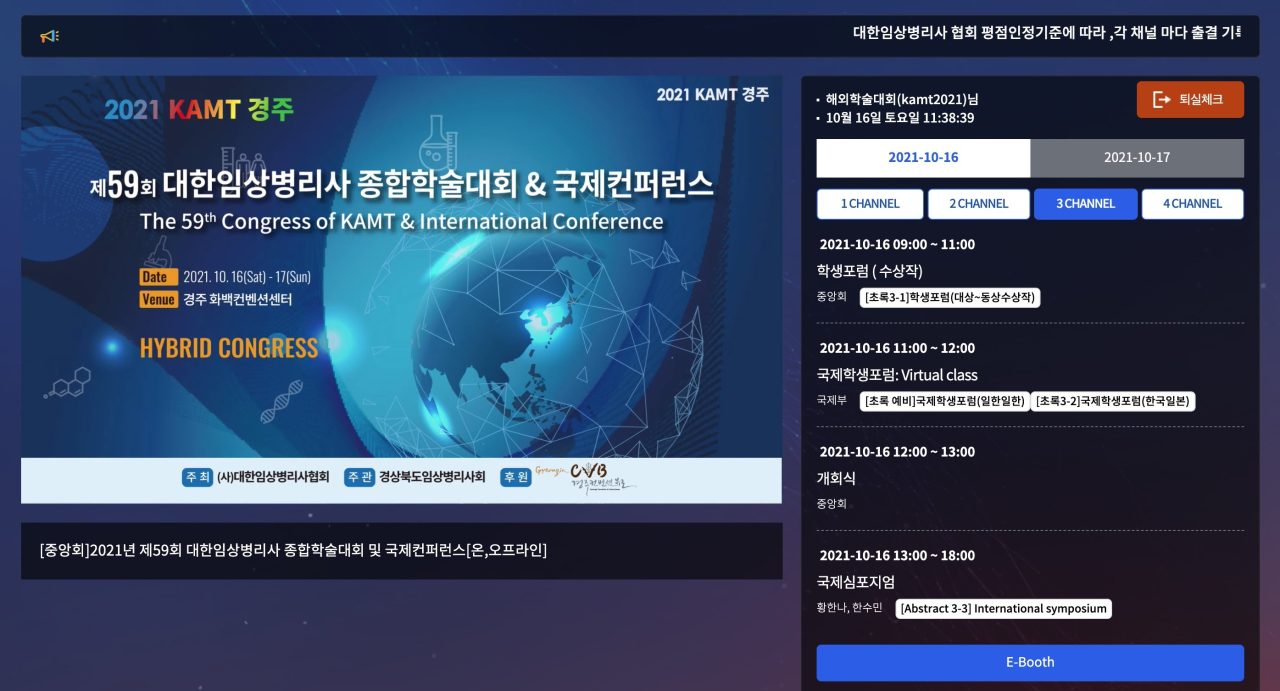This screenshot has height=691, width=1280.
Task: Click the HYBRID CONGRESS text on banner
Action: (229, 348)
